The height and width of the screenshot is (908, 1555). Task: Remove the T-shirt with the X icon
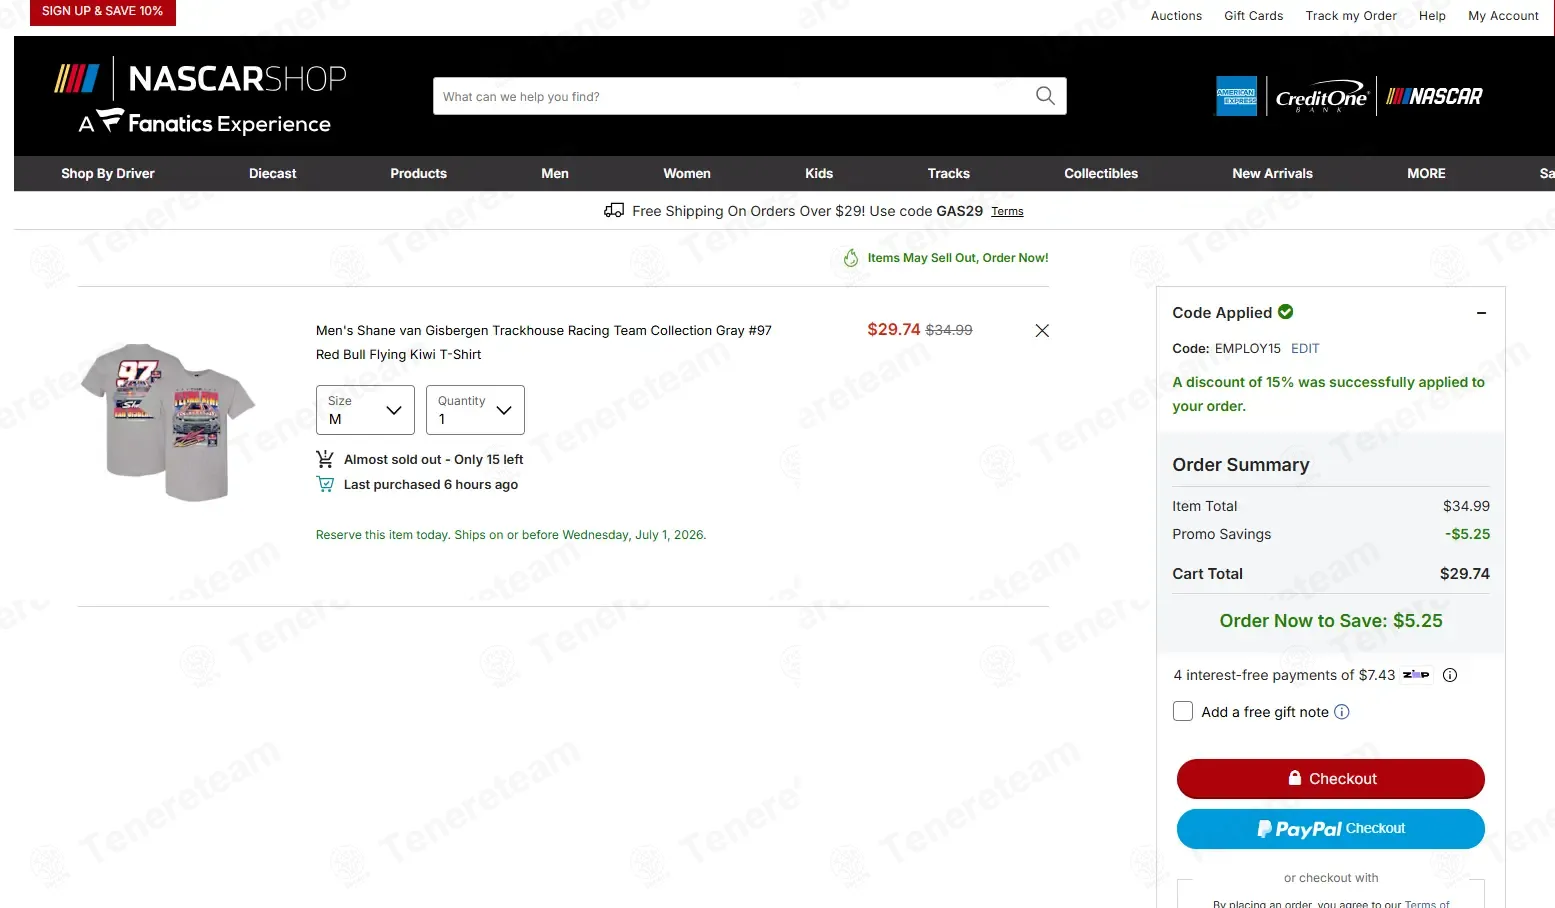click(x=1042, y=331)
